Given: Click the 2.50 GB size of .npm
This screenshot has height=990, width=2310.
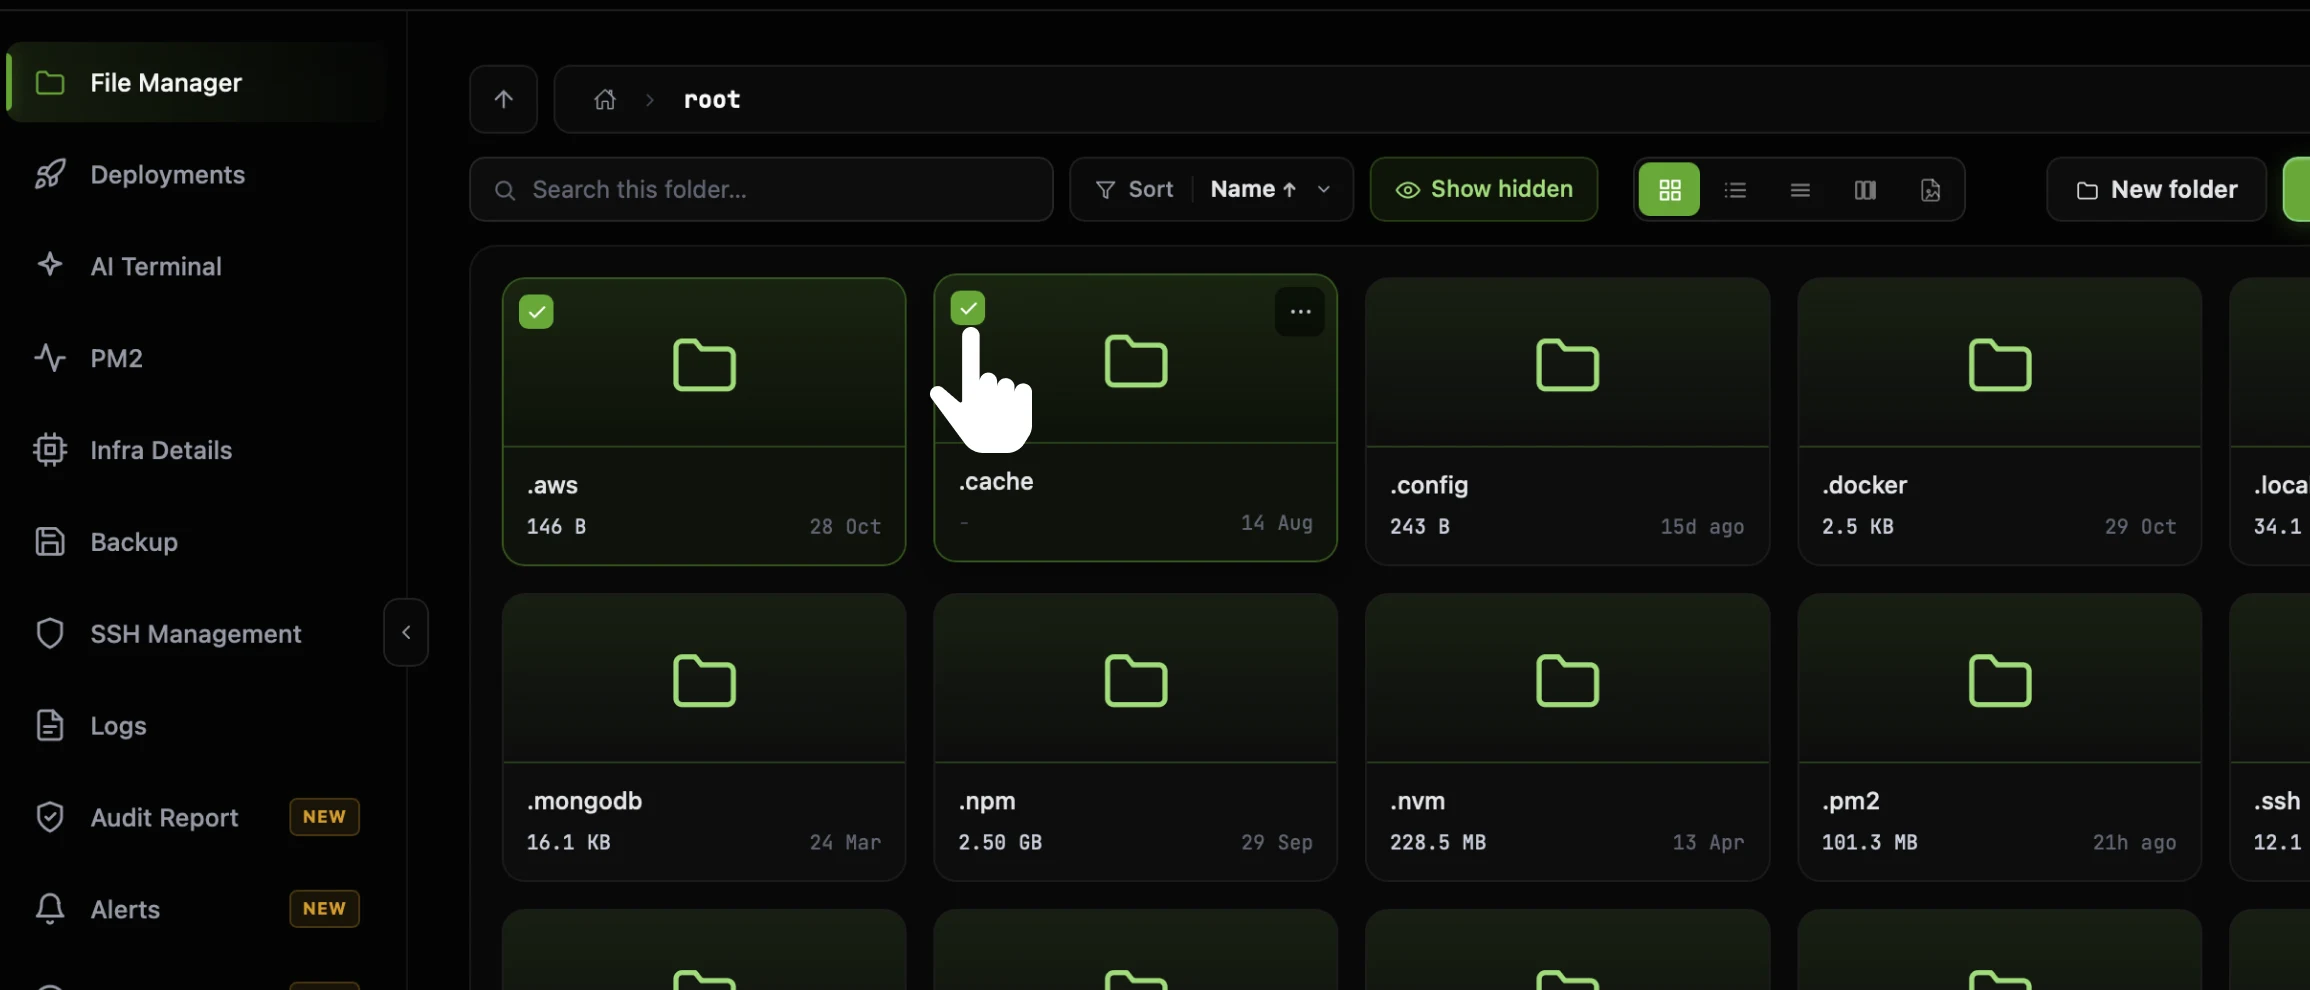Looking at the screenshot, I should point(1000,842).
